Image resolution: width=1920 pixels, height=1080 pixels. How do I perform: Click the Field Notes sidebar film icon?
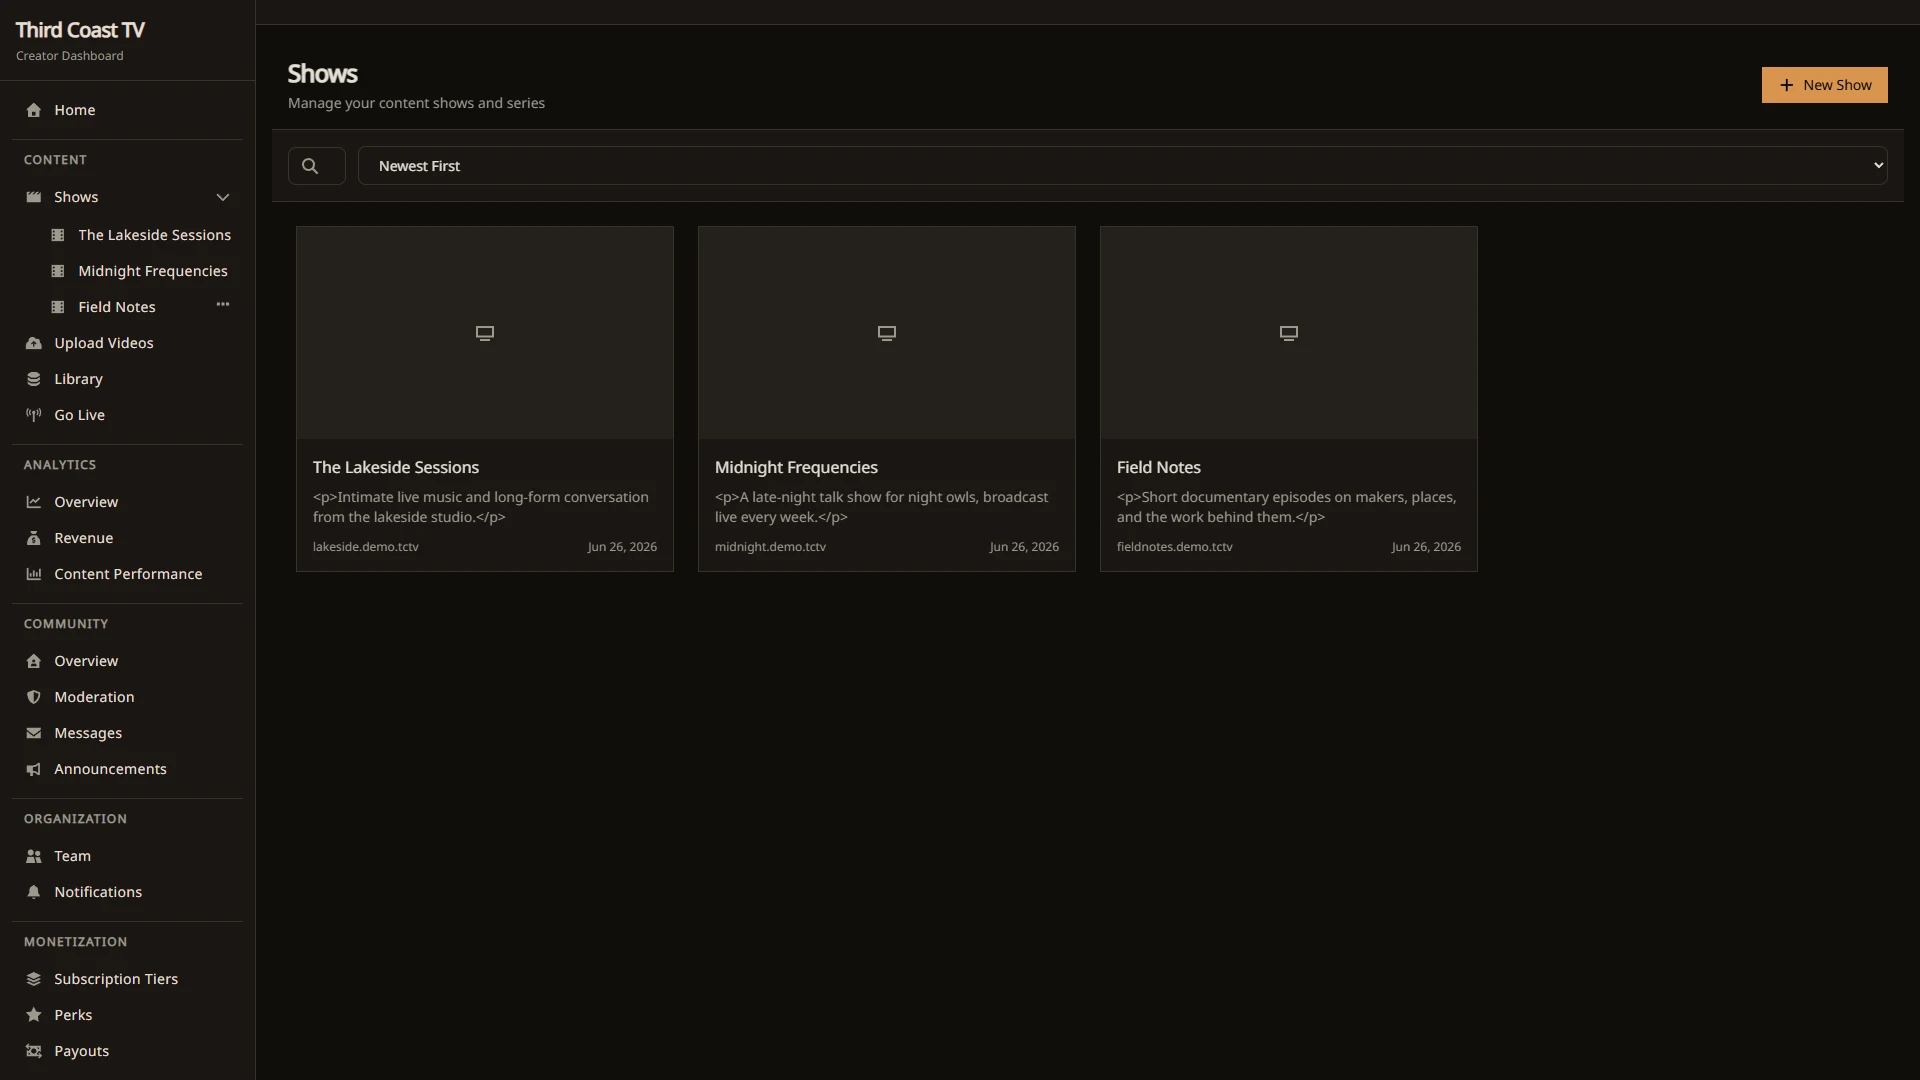58,307
